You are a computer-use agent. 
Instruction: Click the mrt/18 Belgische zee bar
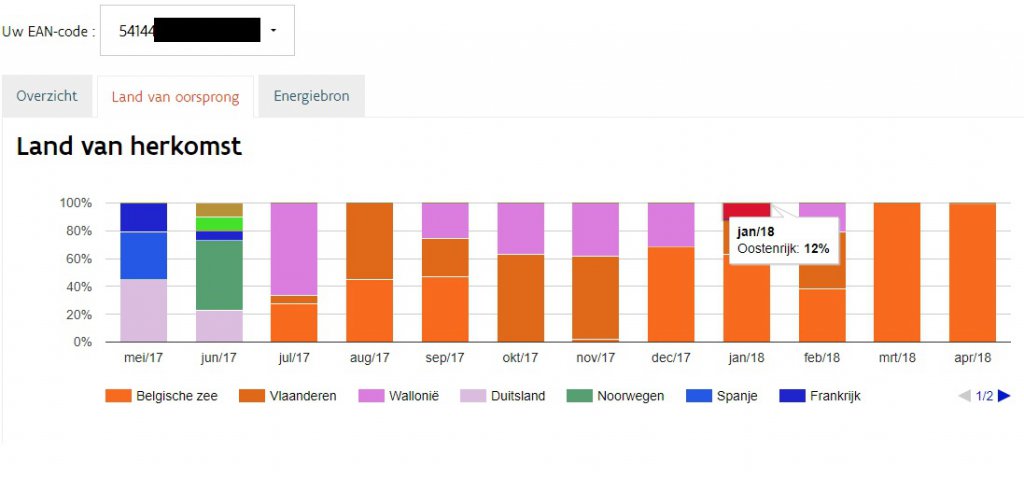click(897, 272)
